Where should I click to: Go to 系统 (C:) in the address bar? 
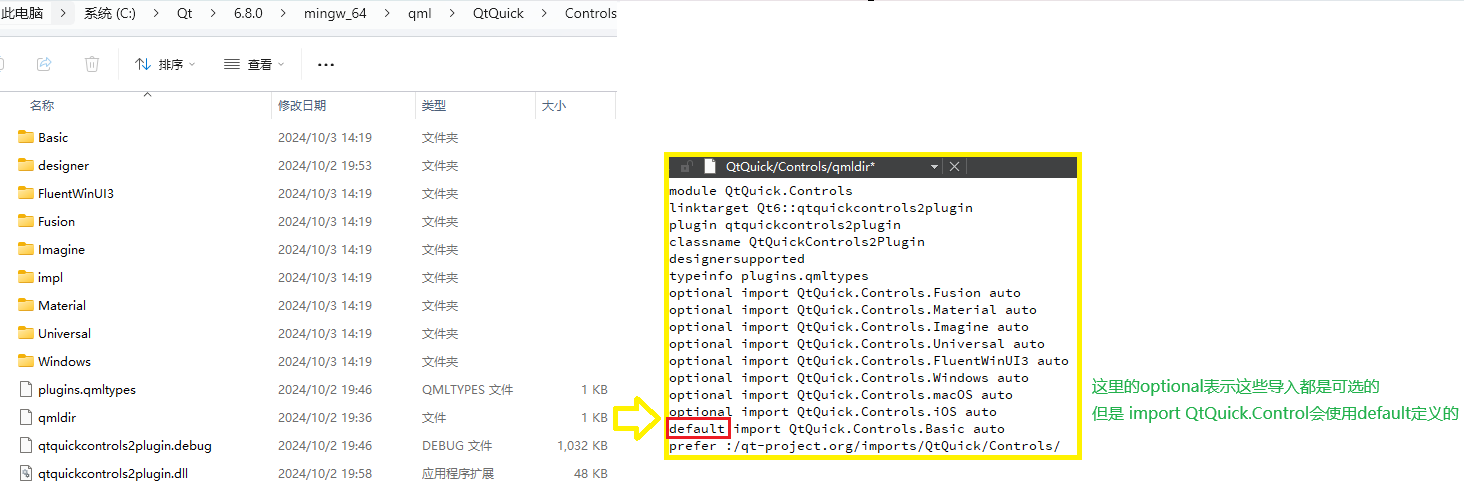coord(110,14)
